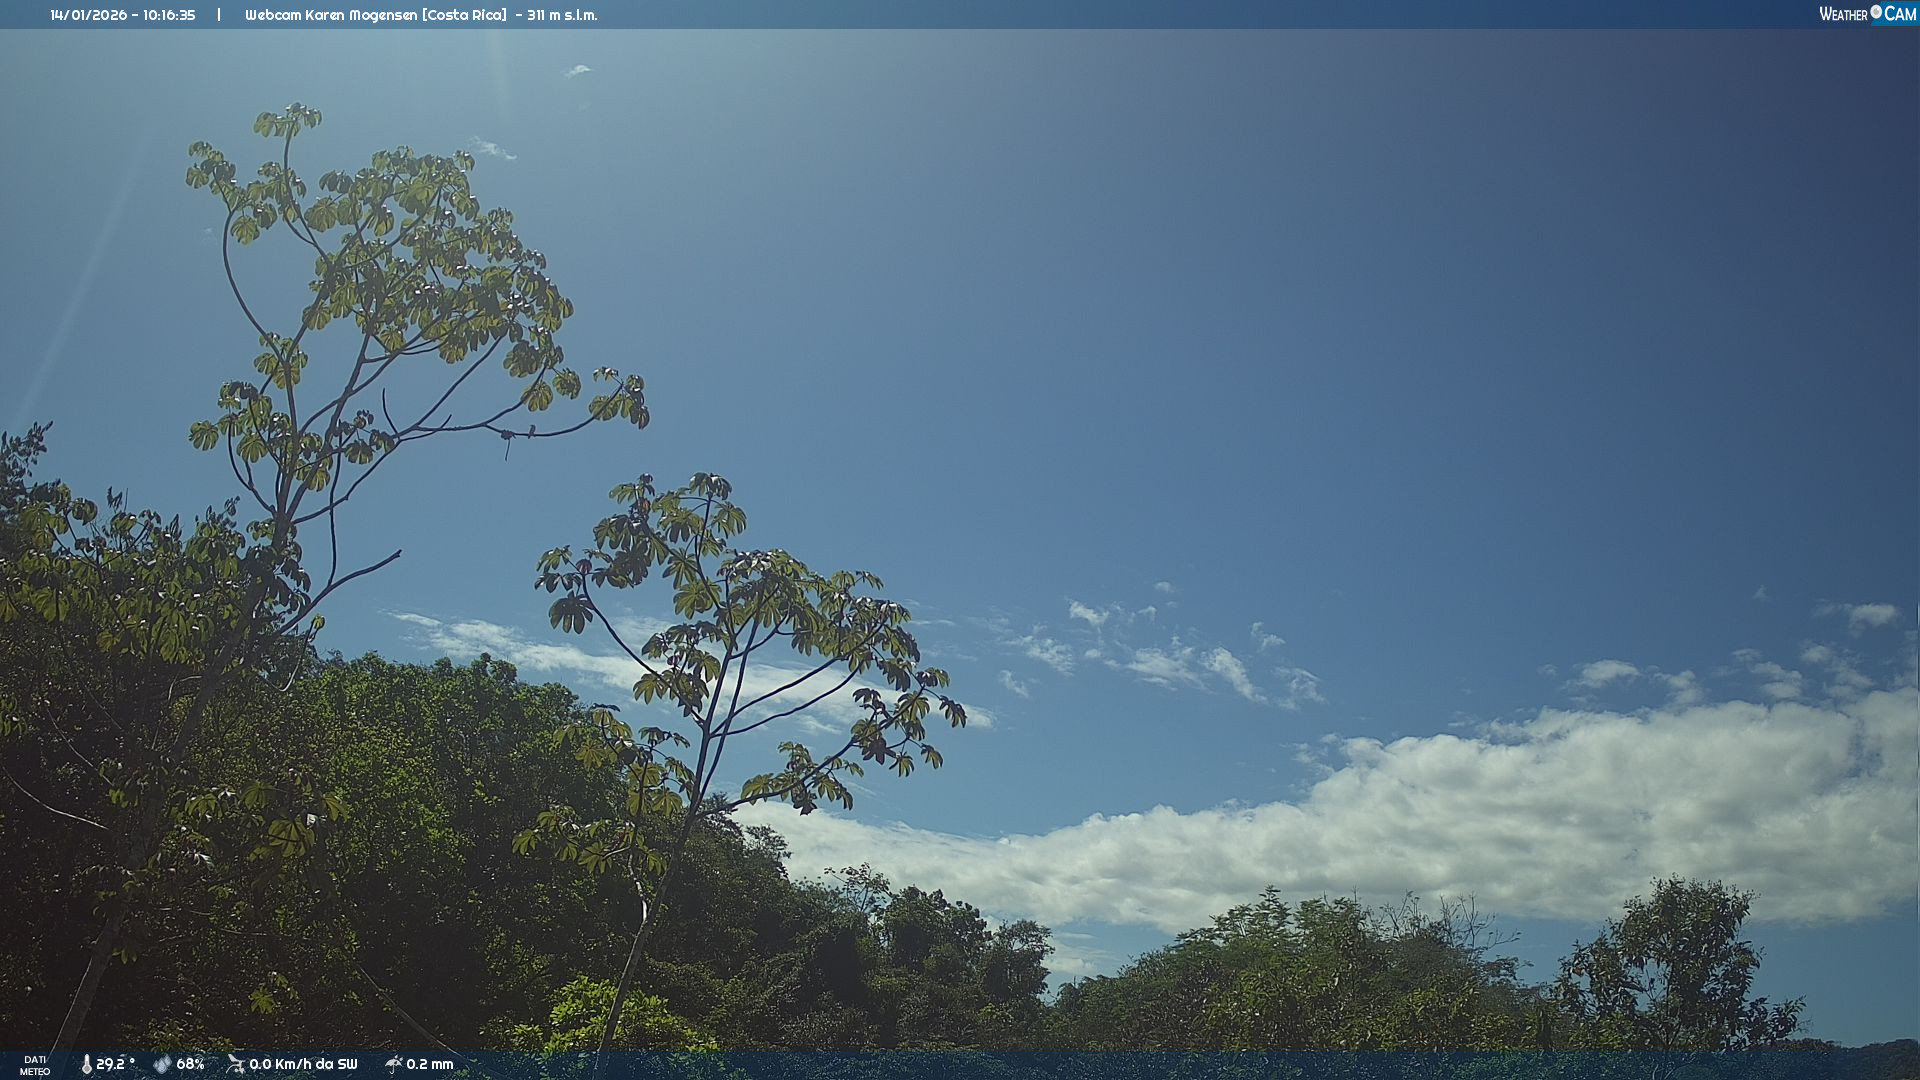Click the 29.2 ° temperature reading
Image resolution: width=1920 pixels, height=1080 pixels.
coord(115,1064)
